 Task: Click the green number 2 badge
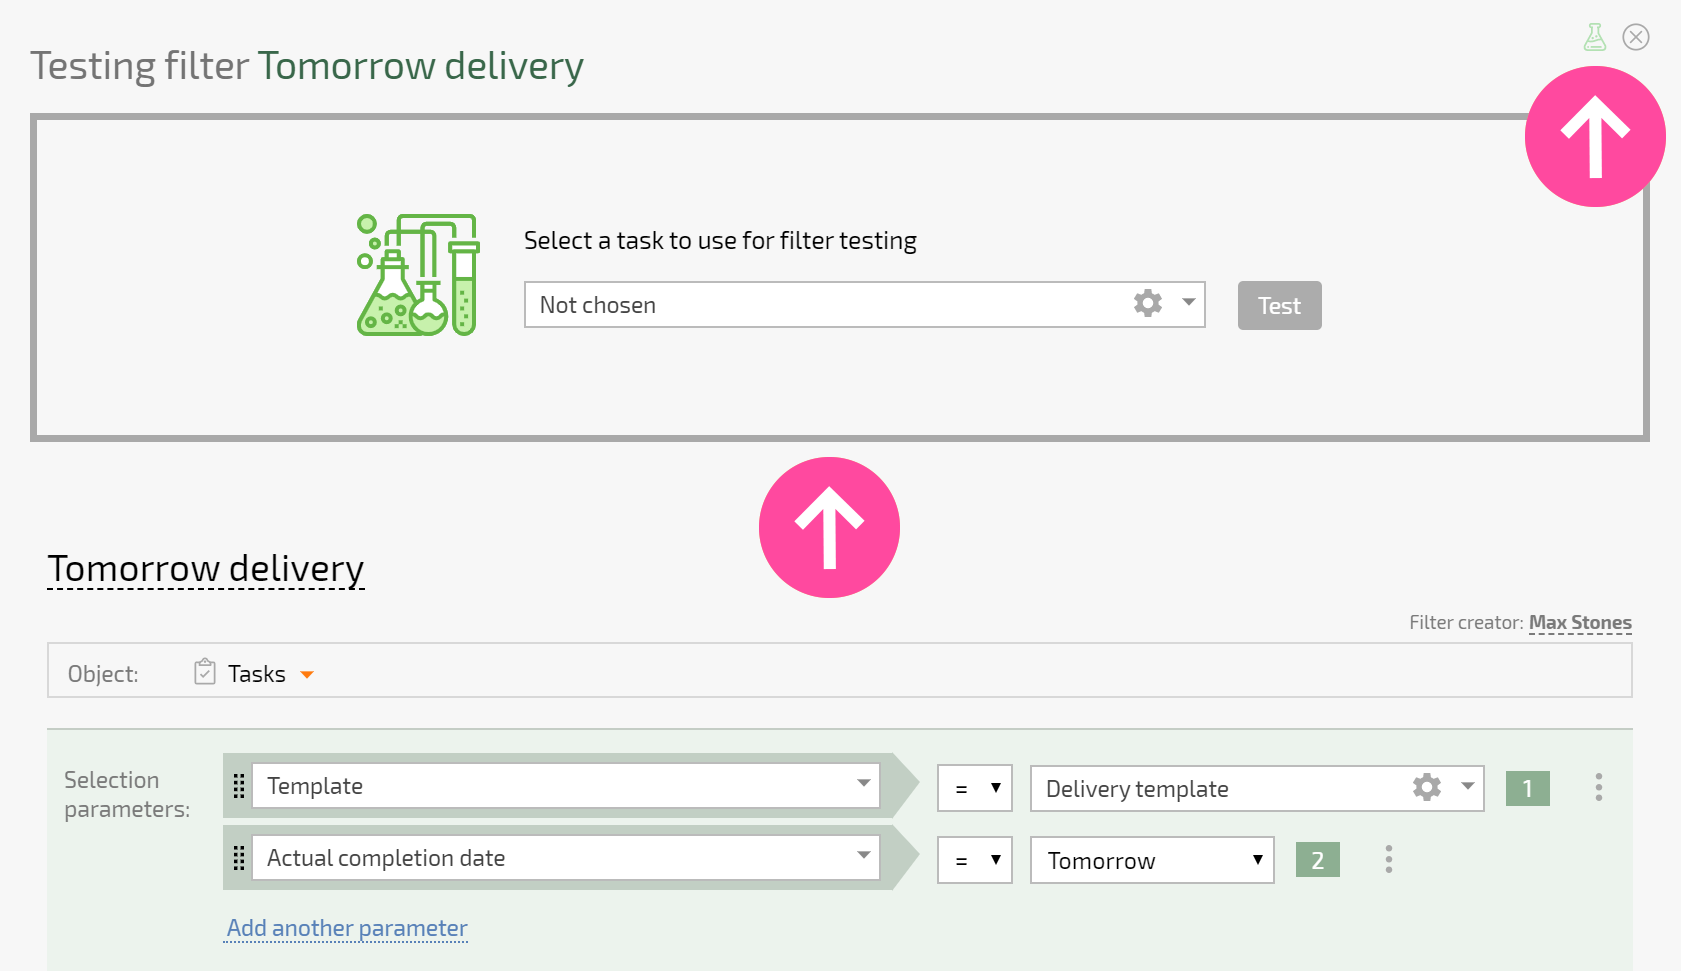tap(1318, 860)
